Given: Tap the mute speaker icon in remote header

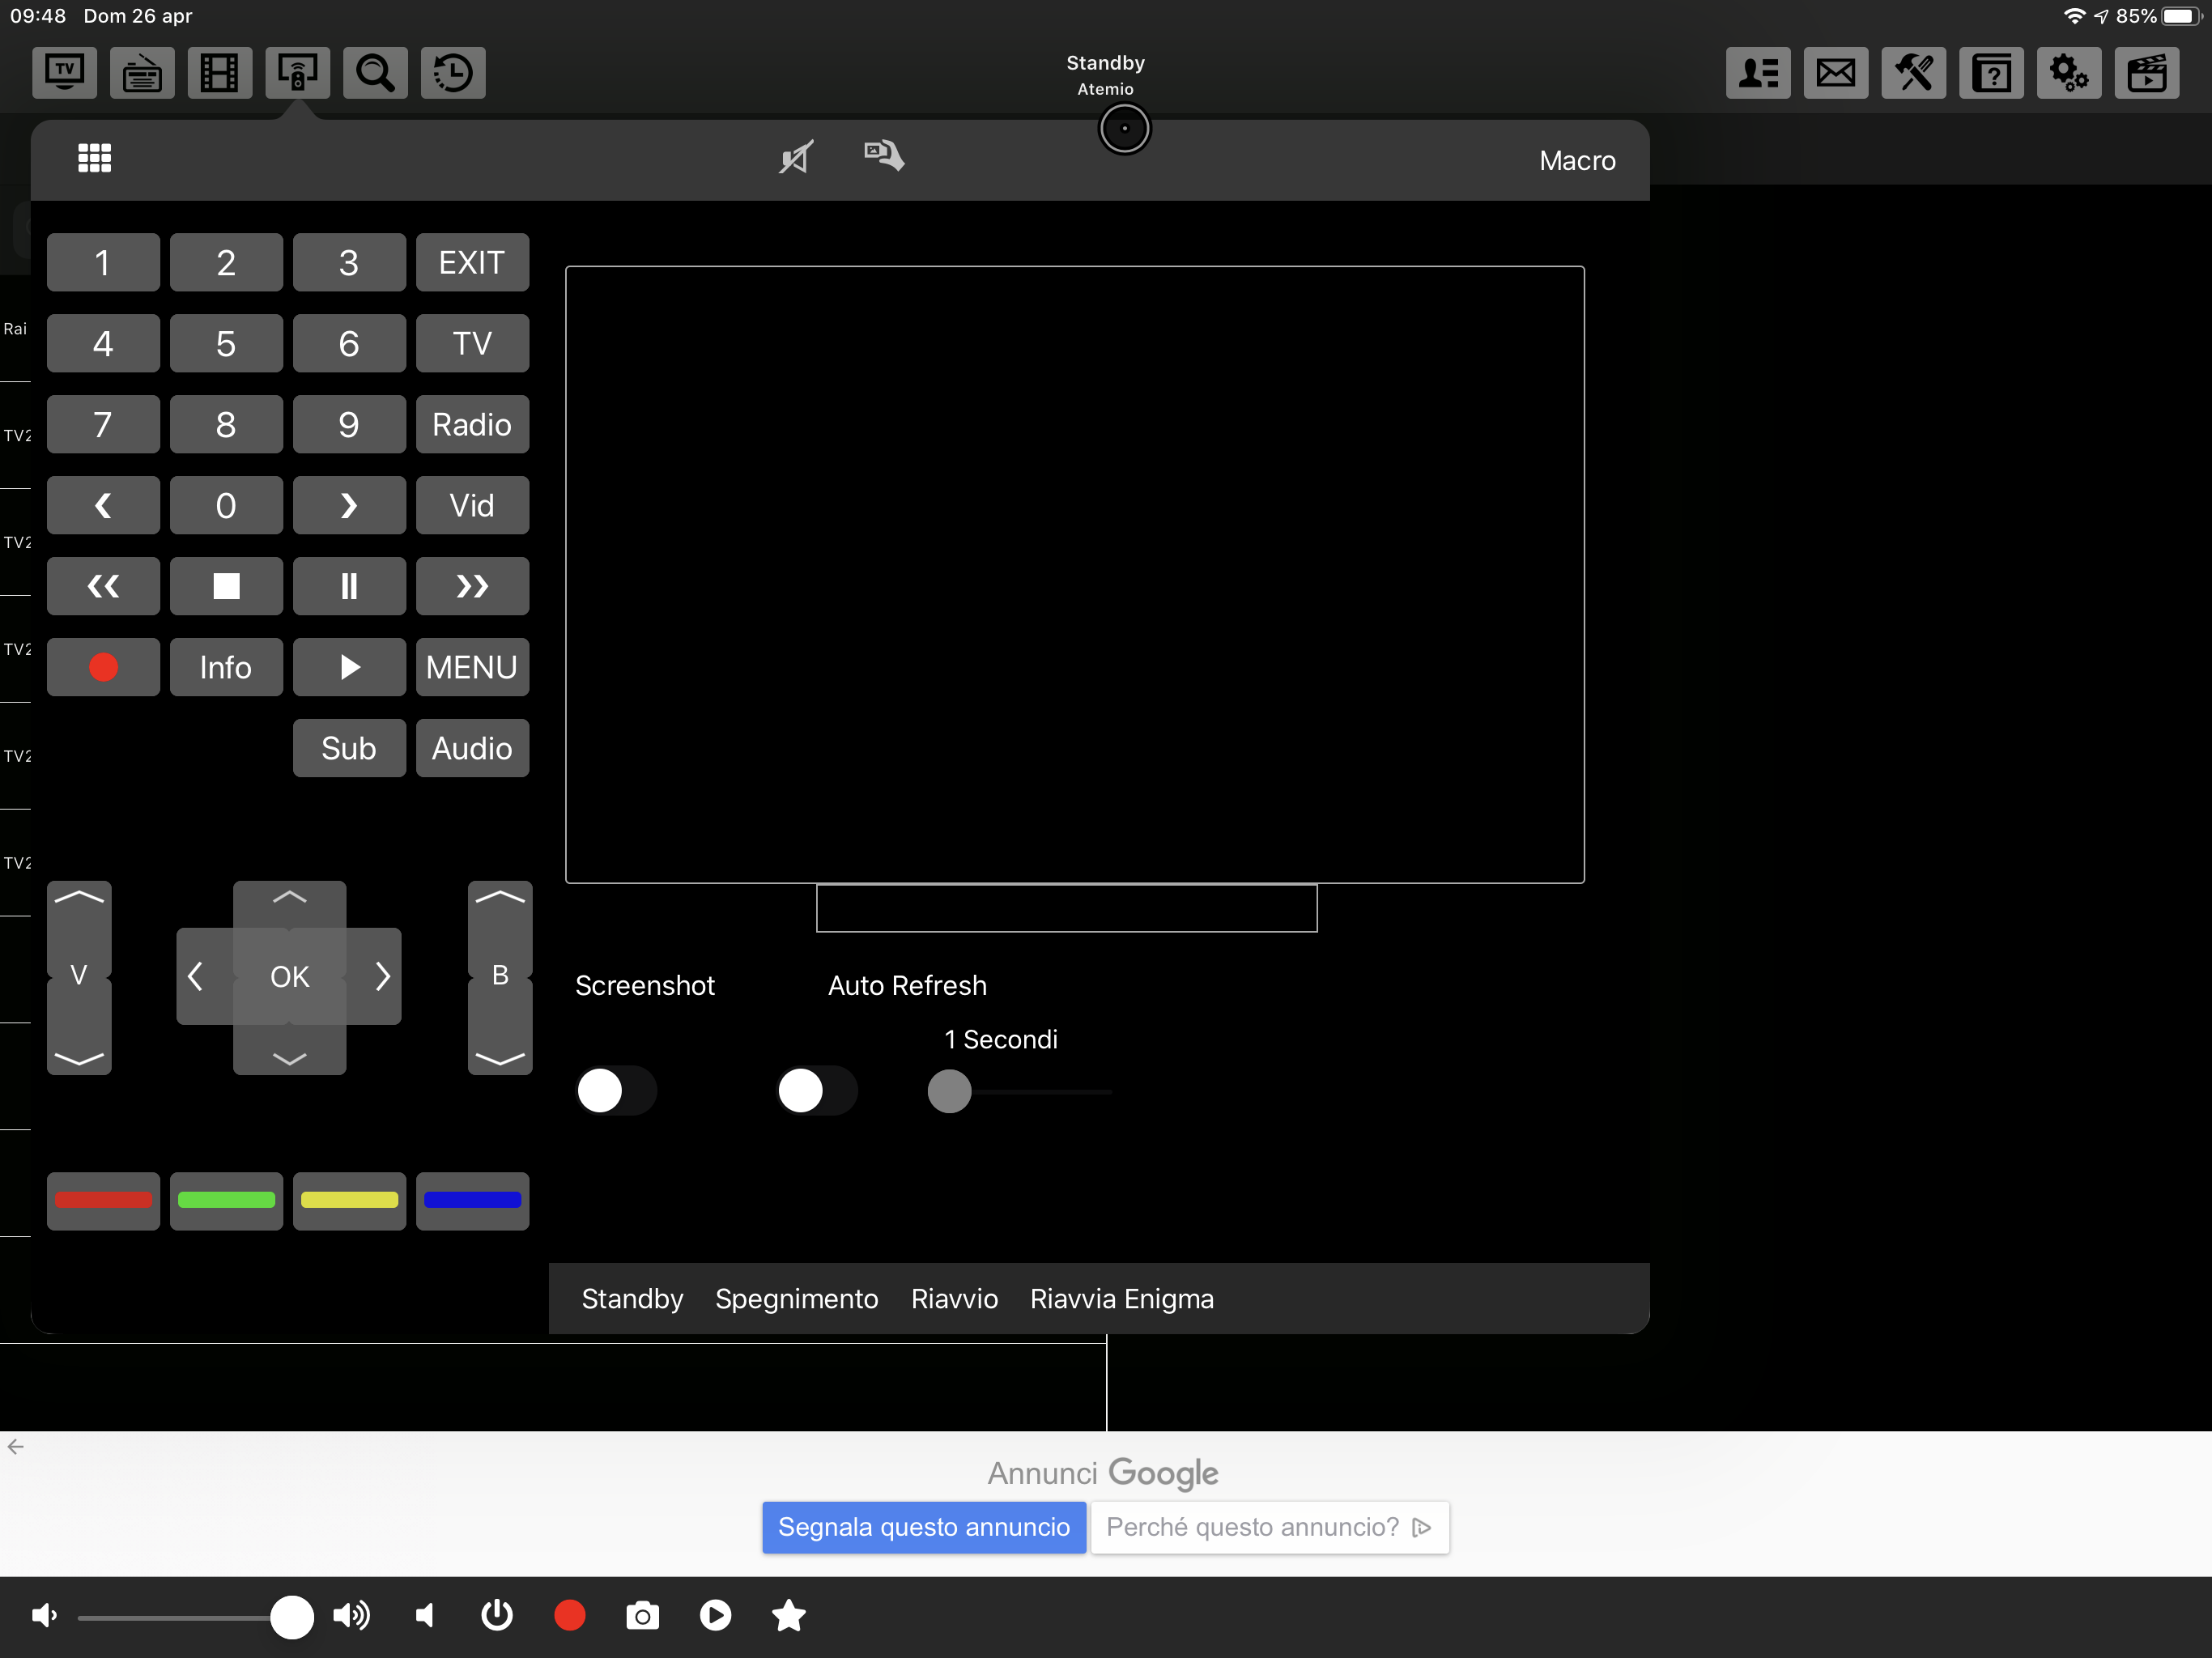Looking at the screenshot, I should (x=796, y=157).
